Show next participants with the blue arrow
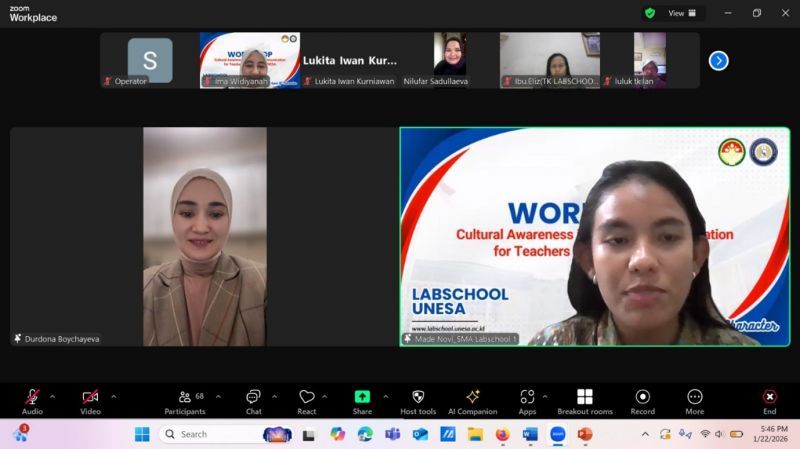This screenshot has height=449, width=800. click(718, 61)
